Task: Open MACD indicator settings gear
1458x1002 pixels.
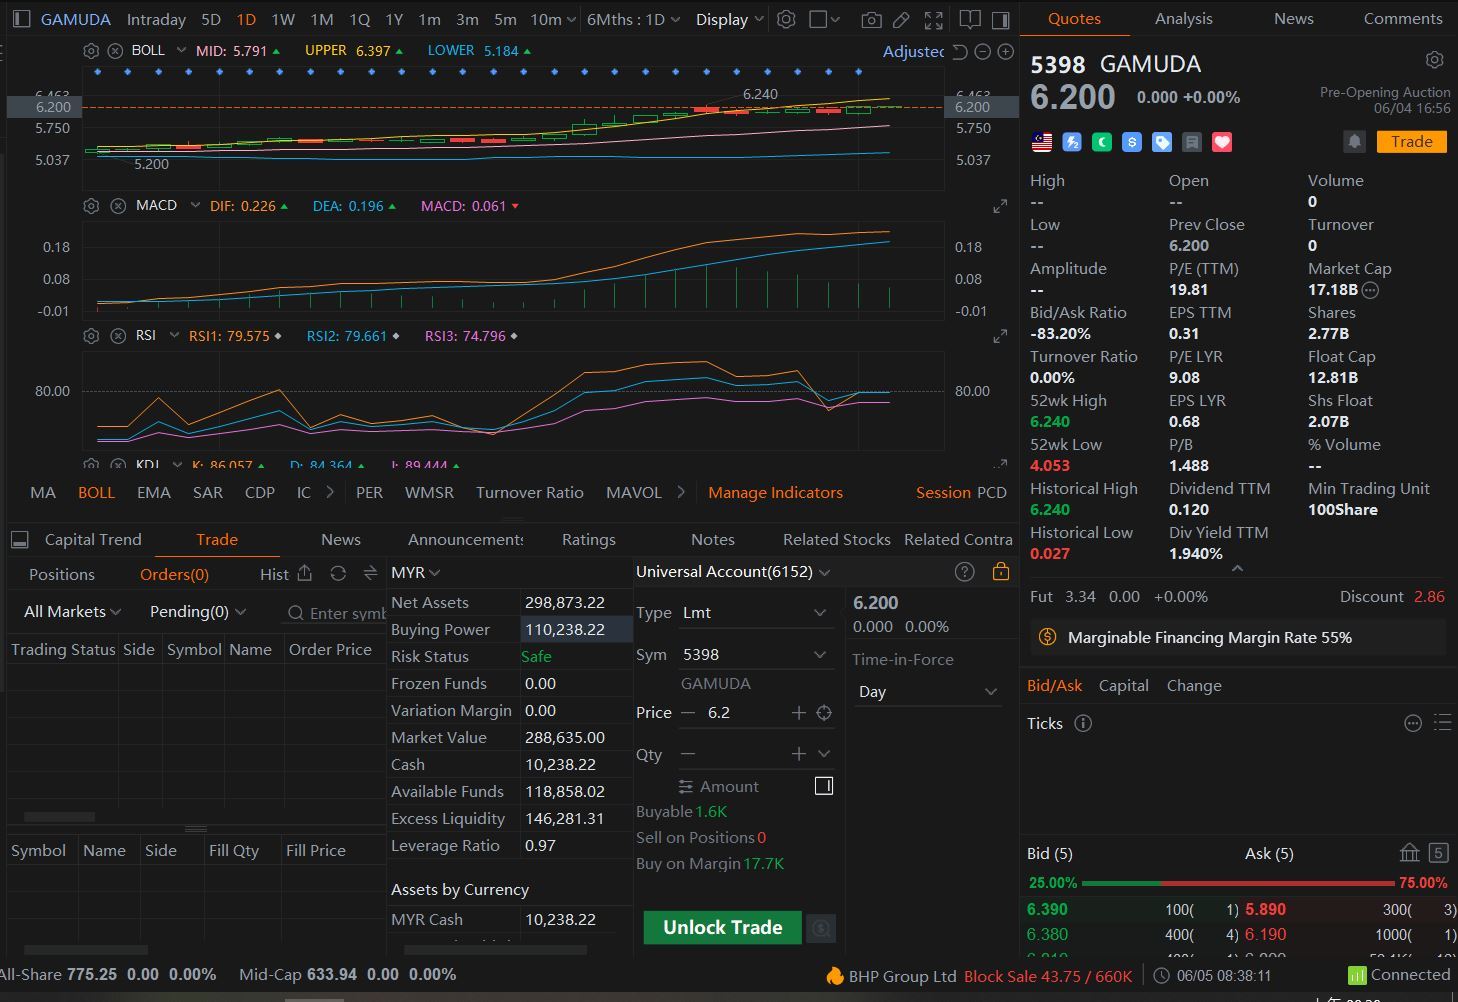Action: (91, 205)
